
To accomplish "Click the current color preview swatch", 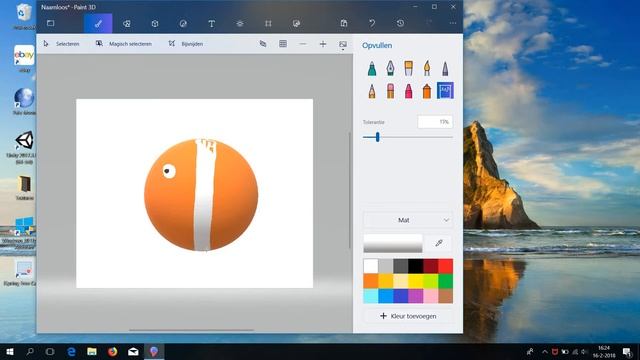I will pyautogui.click(x=393, y=243).
